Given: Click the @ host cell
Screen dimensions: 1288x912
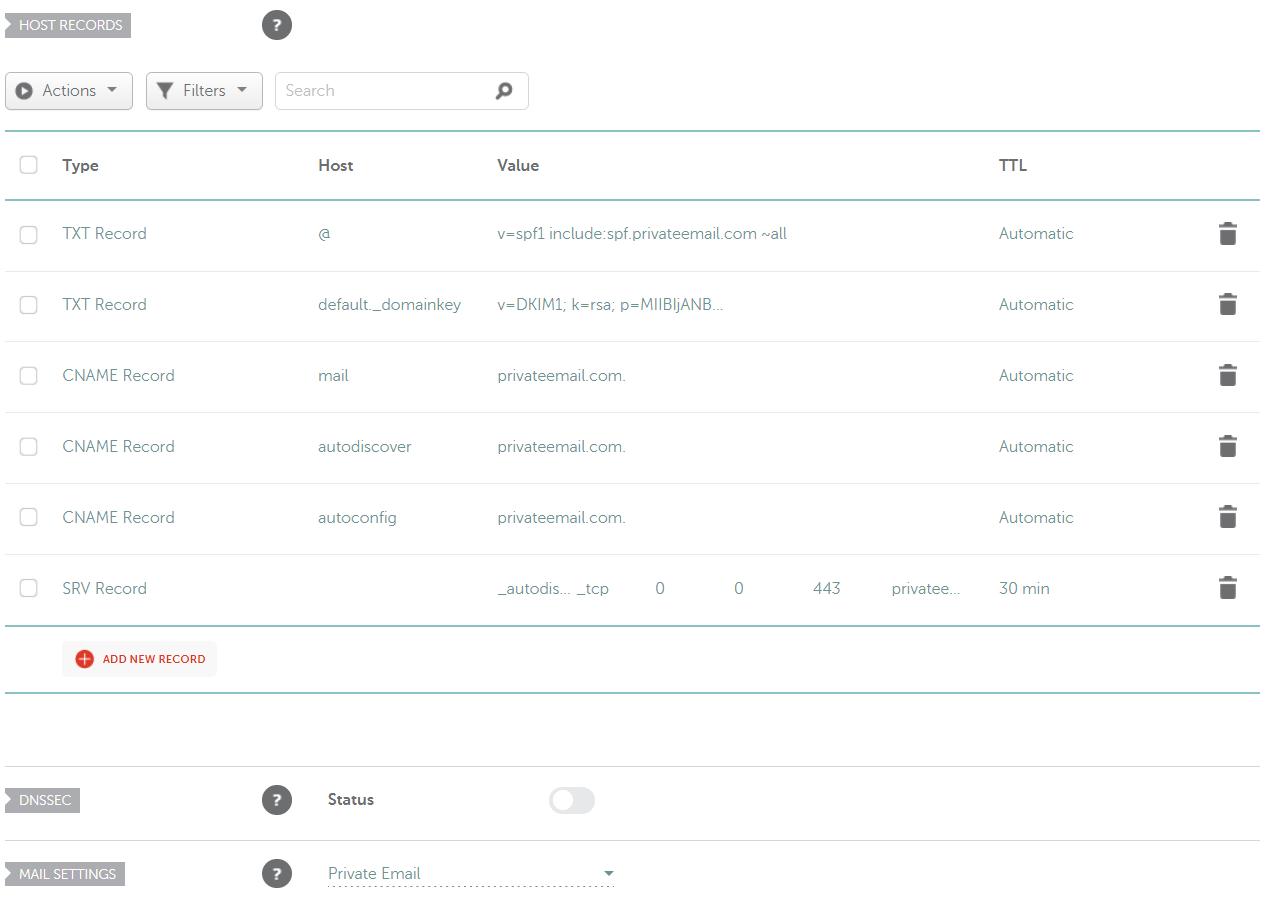Looking at the screenshot, I should 324,234.
